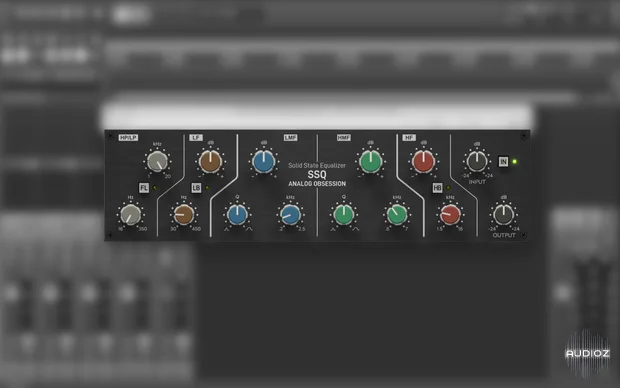Click the LED next to LB button
Image resolution: width=620 pixels, height=388 pixels.
pos(208,187)
